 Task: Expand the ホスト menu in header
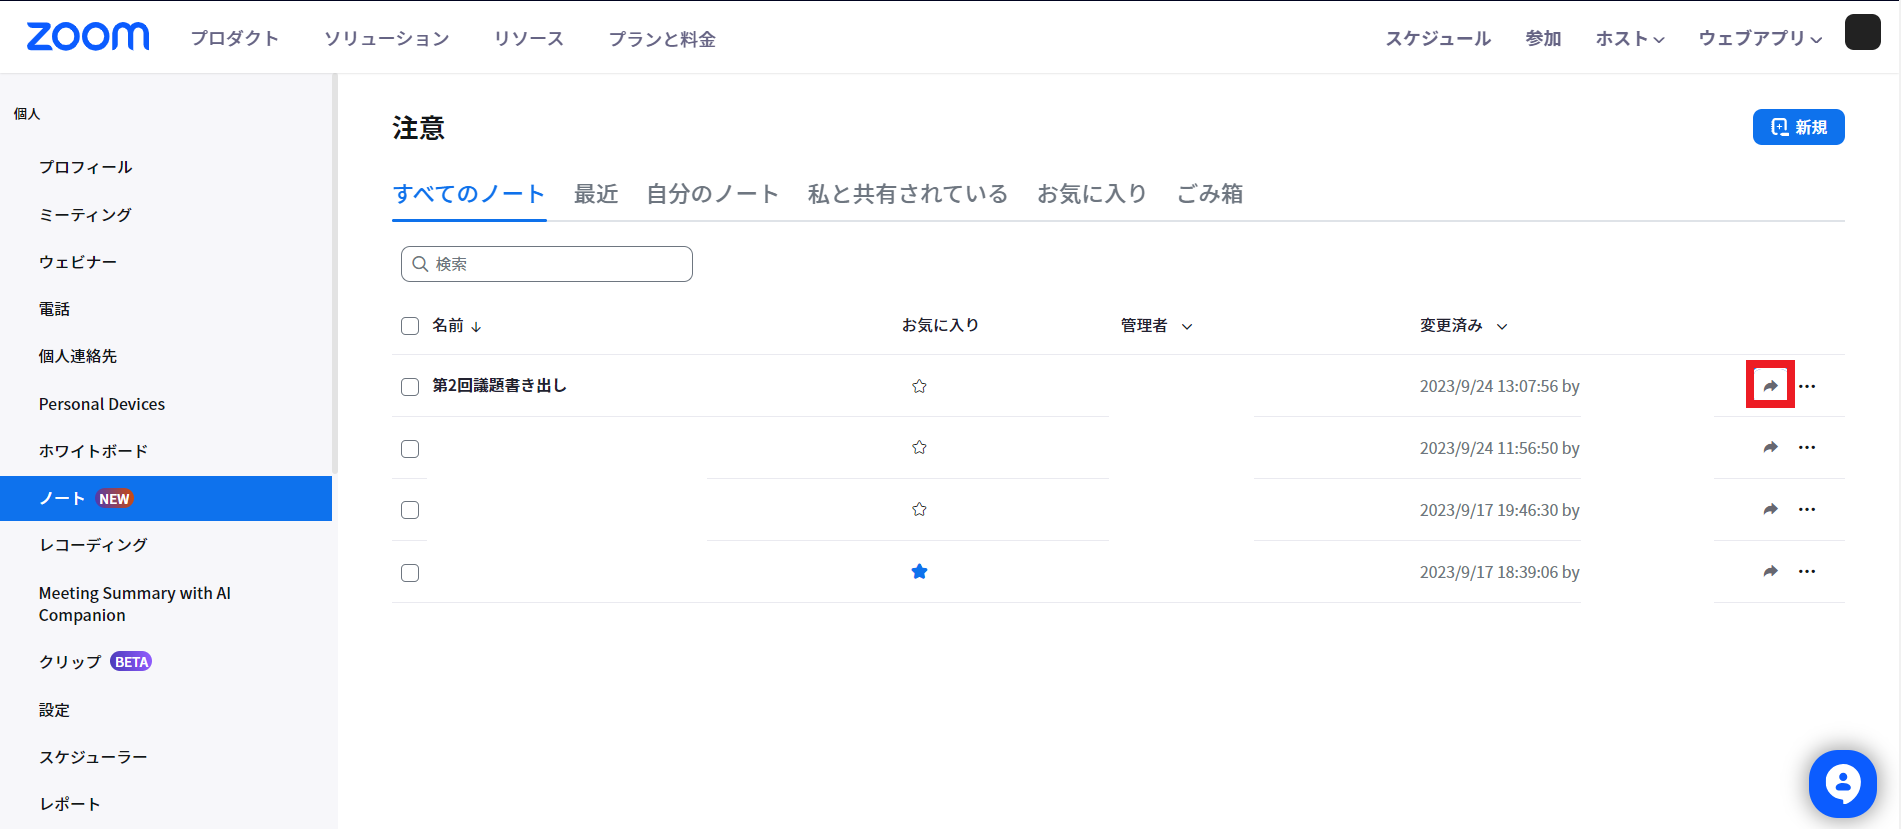pos(1629,39)
